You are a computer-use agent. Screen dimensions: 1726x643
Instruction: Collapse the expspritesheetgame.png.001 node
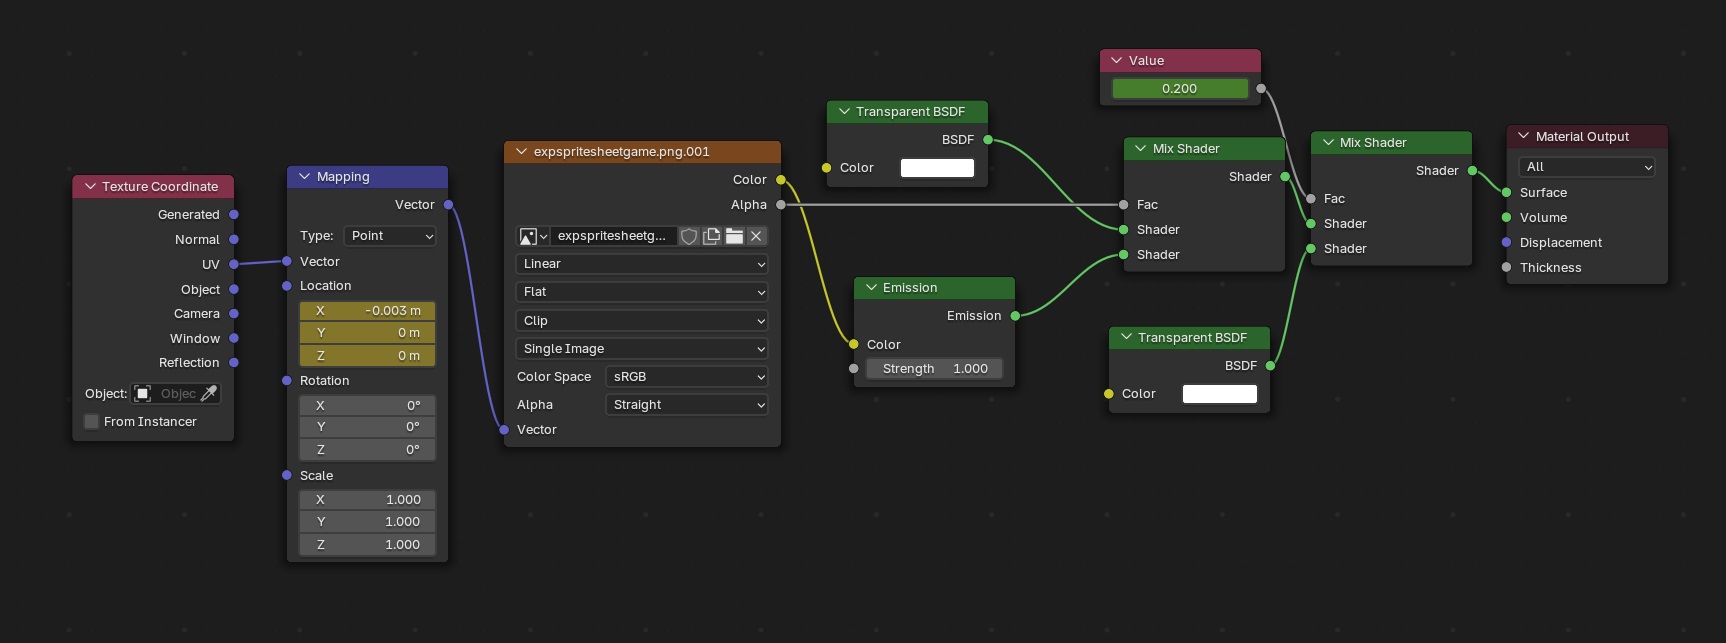pyautogui.click(x=522, y=152)
